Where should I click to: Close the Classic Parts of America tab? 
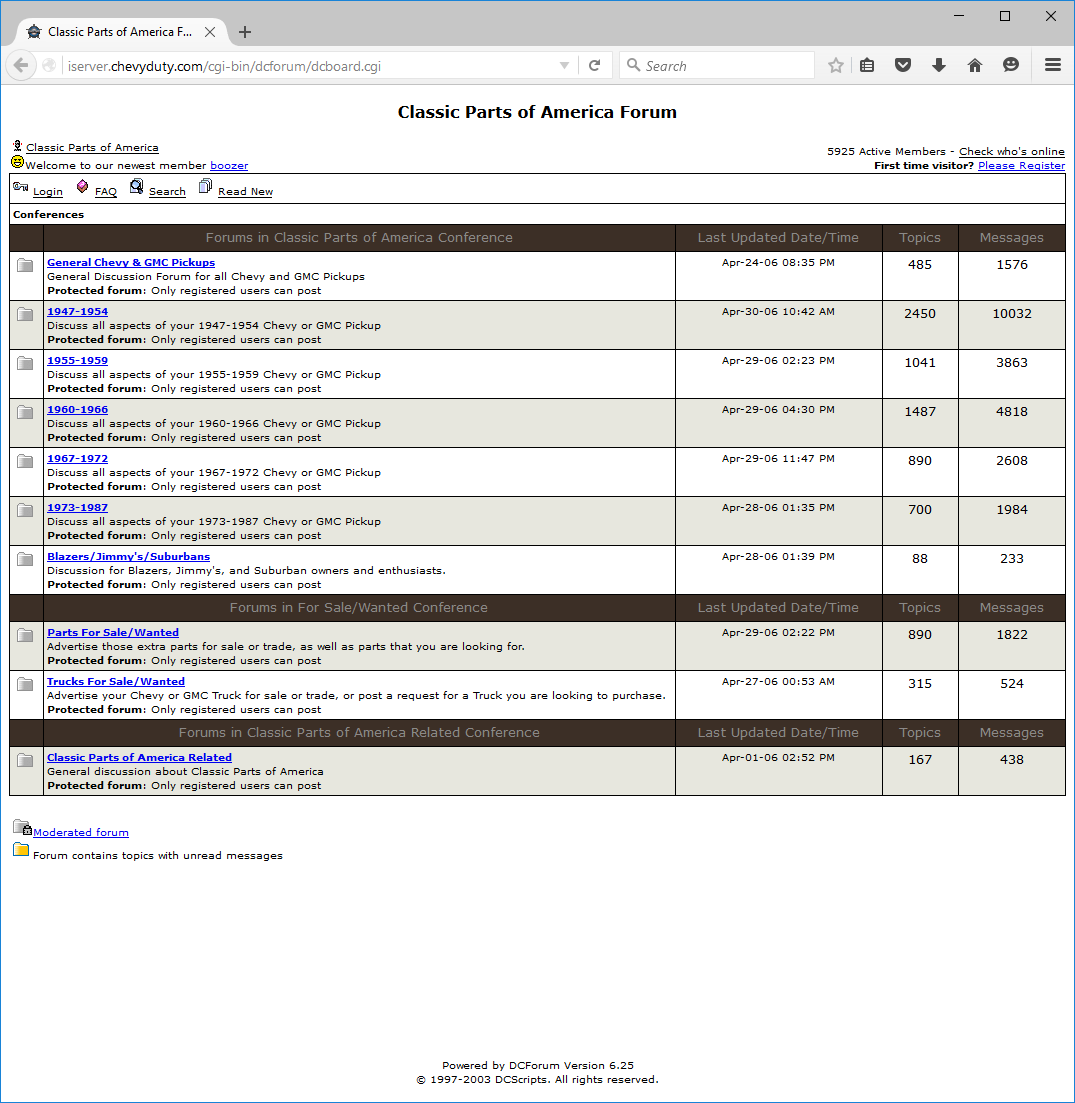(210, 32)
